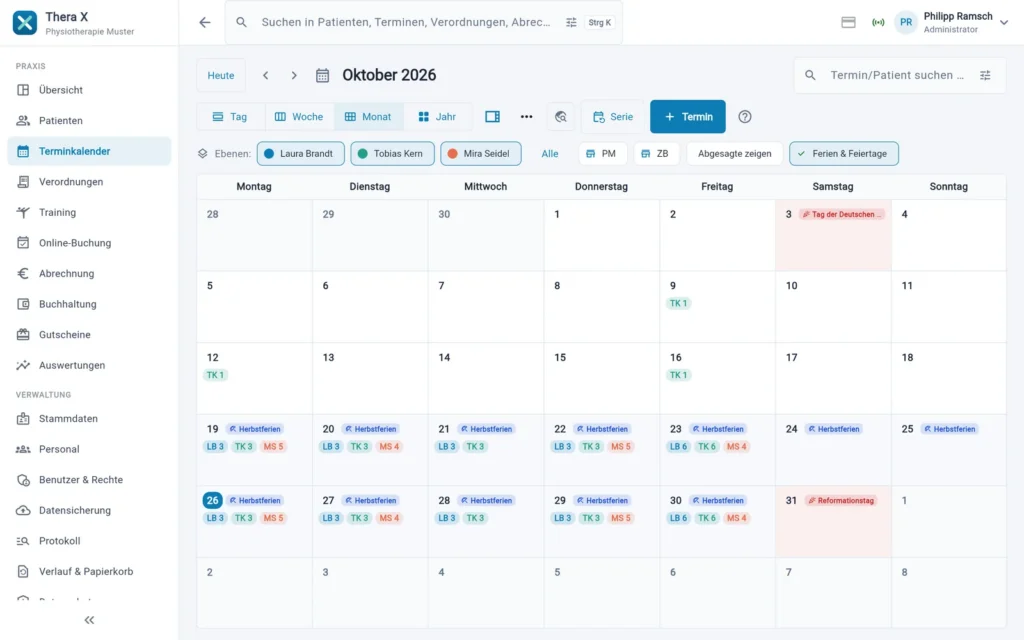Open the free-slot search magnifier icon

[561, 117]
